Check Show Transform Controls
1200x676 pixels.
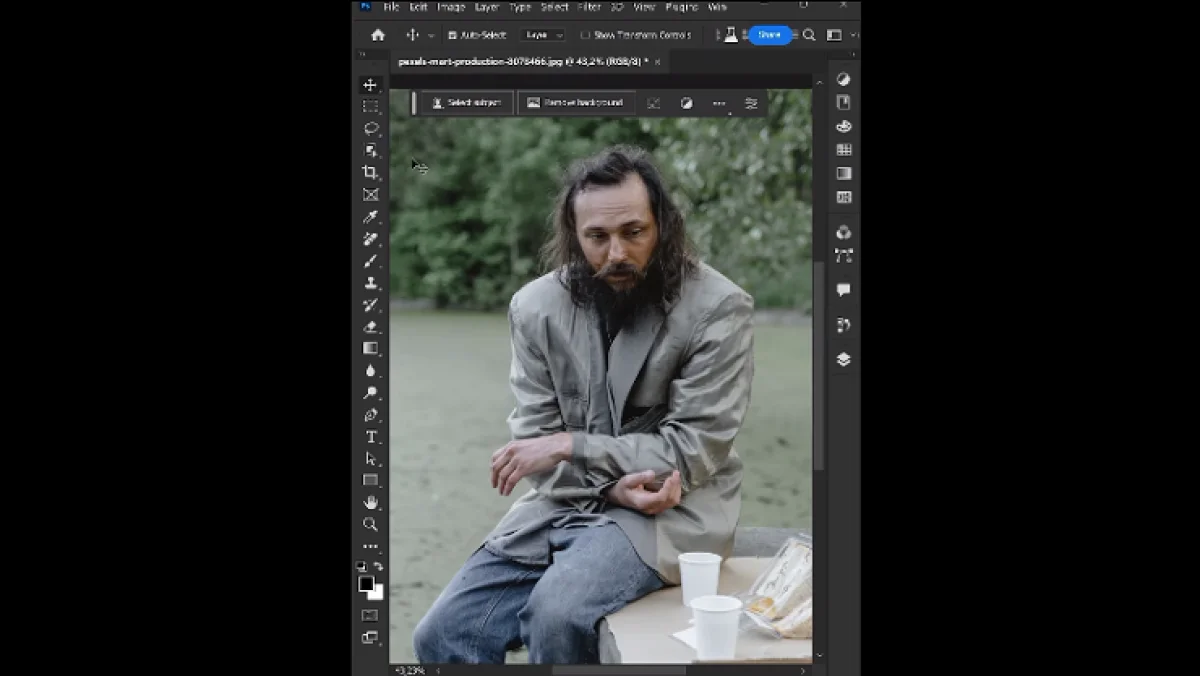pyautogui.click(x=586, y=35)
